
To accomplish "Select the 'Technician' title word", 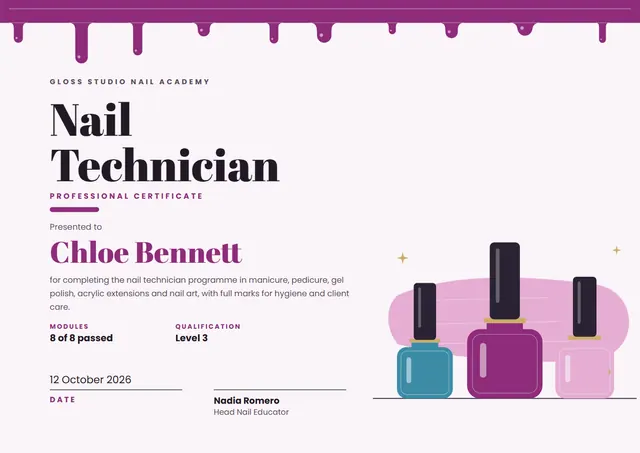I will (x=164, y=165).
